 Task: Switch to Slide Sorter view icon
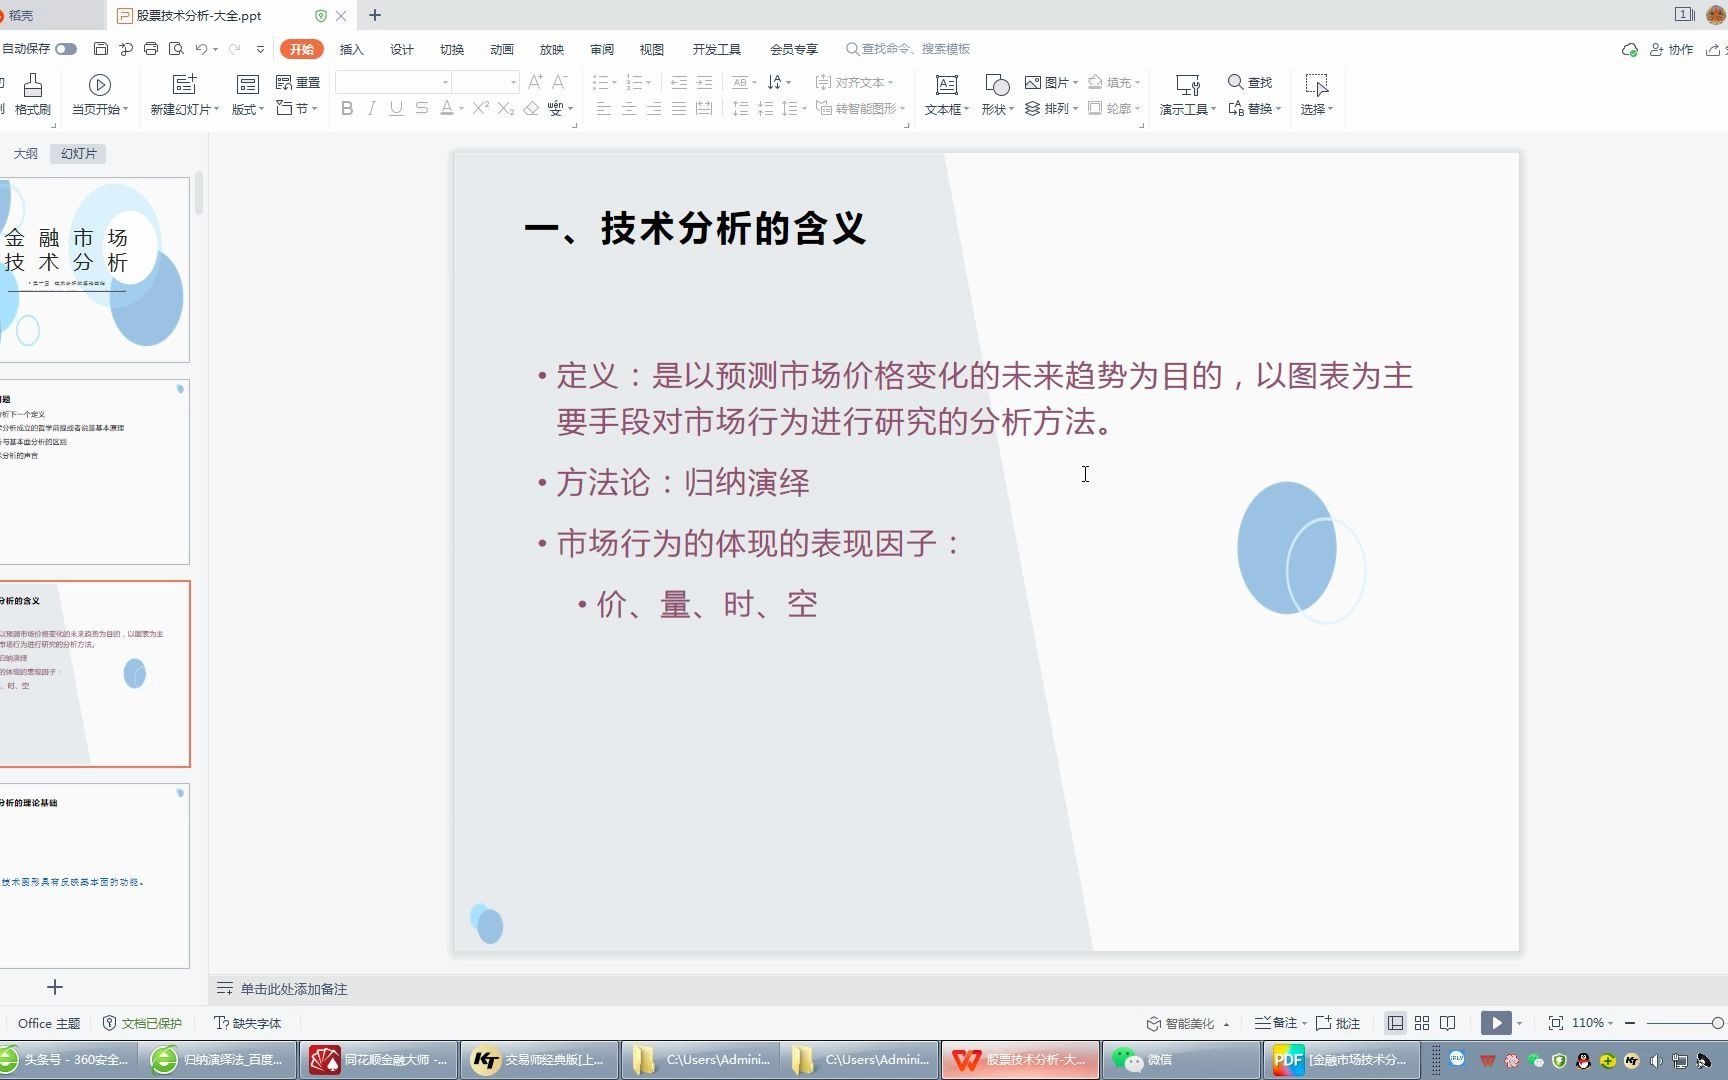pos(1421,1023)
